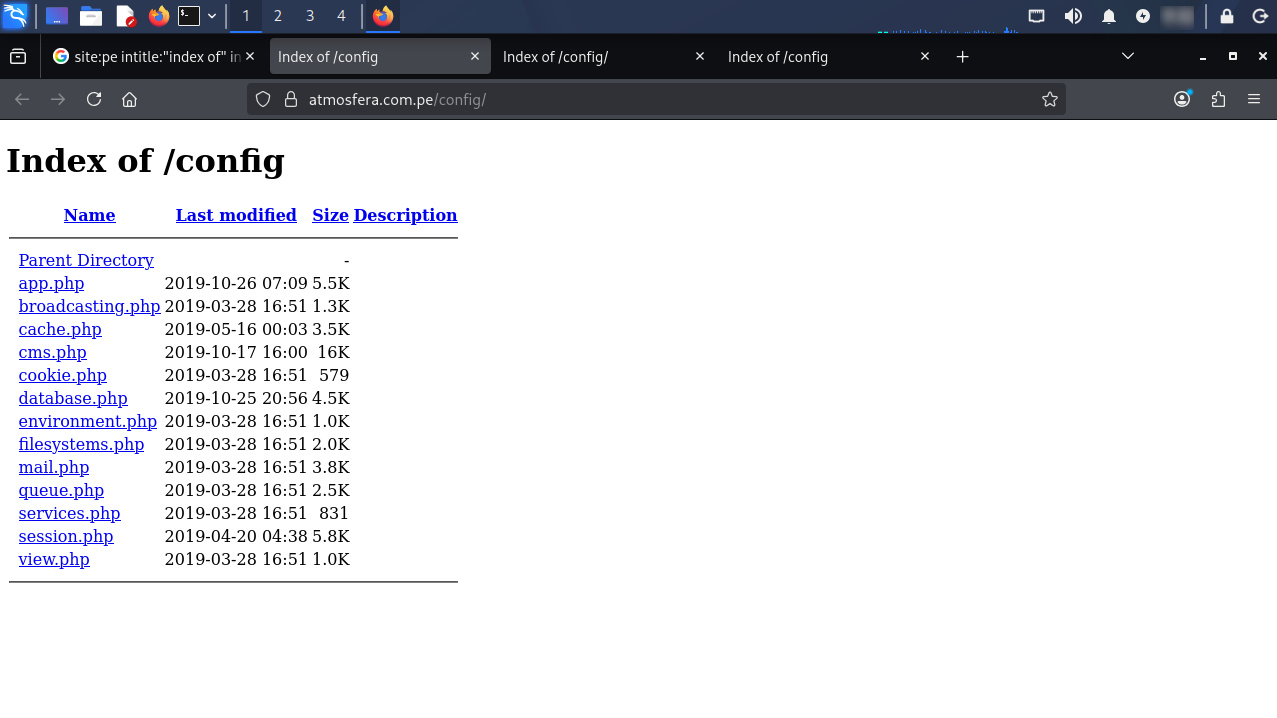Open the Firefox hamburger application menu
The height and width of the screenshot is (718, 1277).
(1254, 99)
